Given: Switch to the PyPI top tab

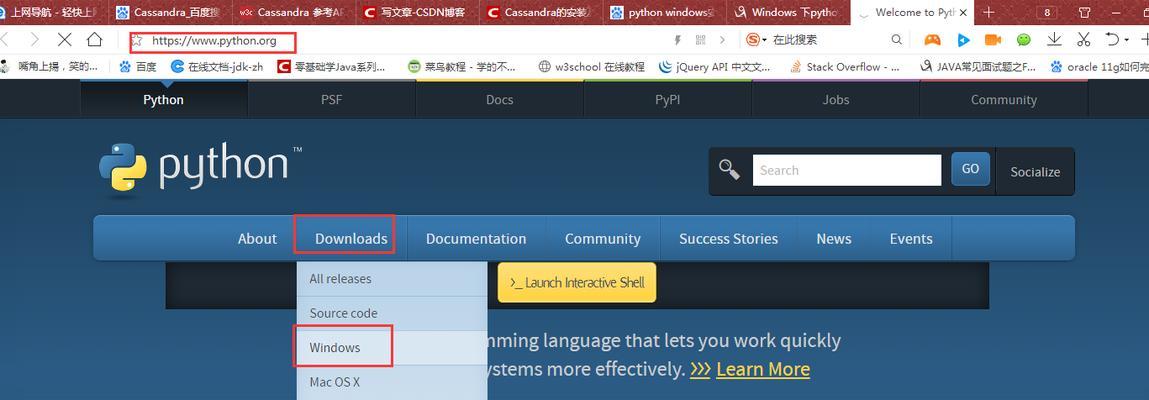Looking at the screenshot, I should tap(668, 100).
